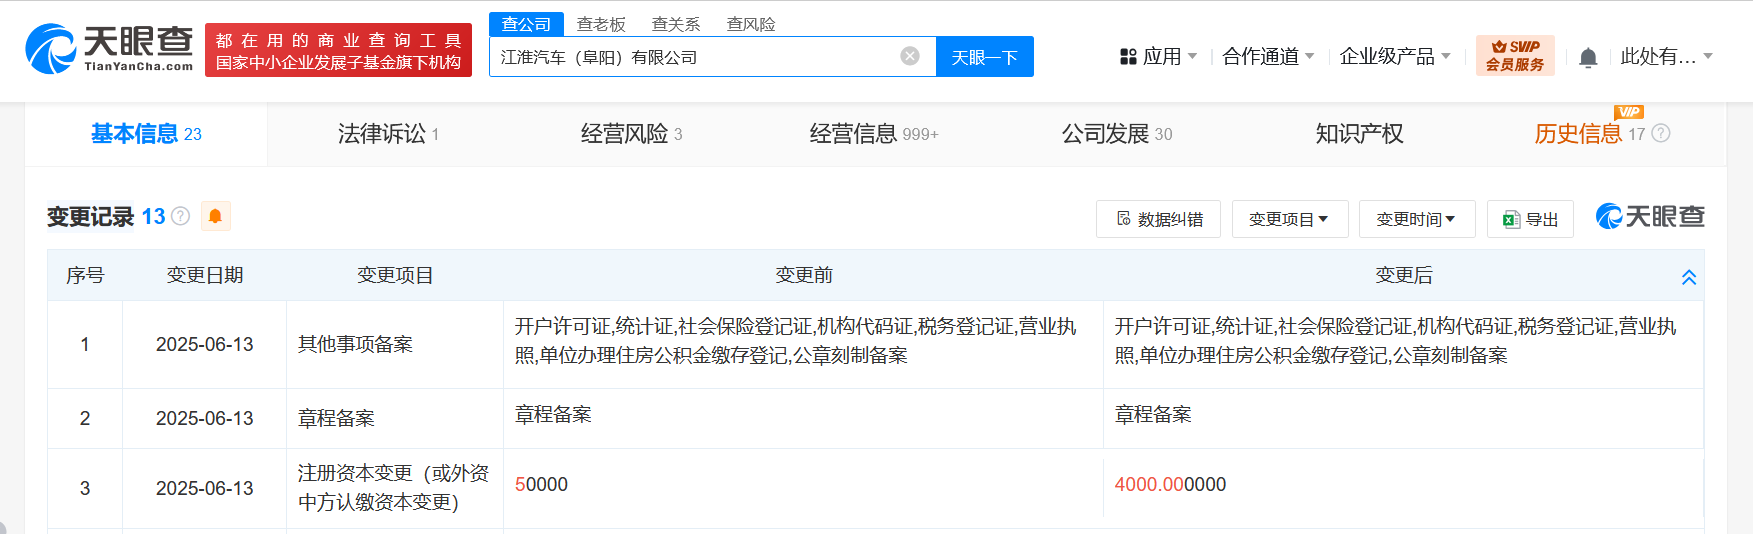The width and height of the screenshot is (1753, 534).
Task: Open the 变更项目 filter dropdown
Action: pos(1289,219)
